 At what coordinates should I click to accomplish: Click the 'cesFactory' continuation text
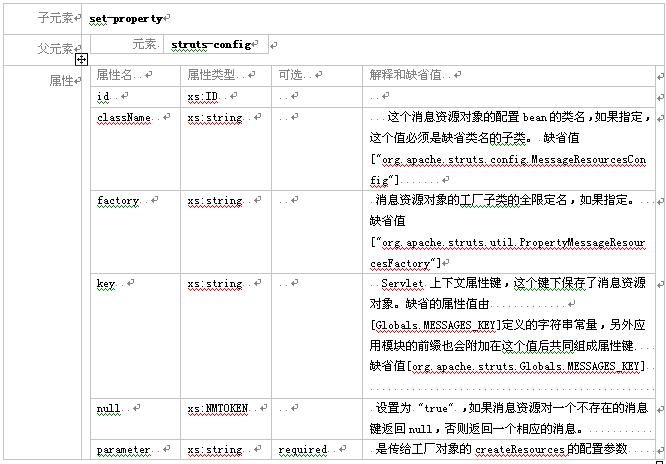pyautogui.click(x=400, y=263)
